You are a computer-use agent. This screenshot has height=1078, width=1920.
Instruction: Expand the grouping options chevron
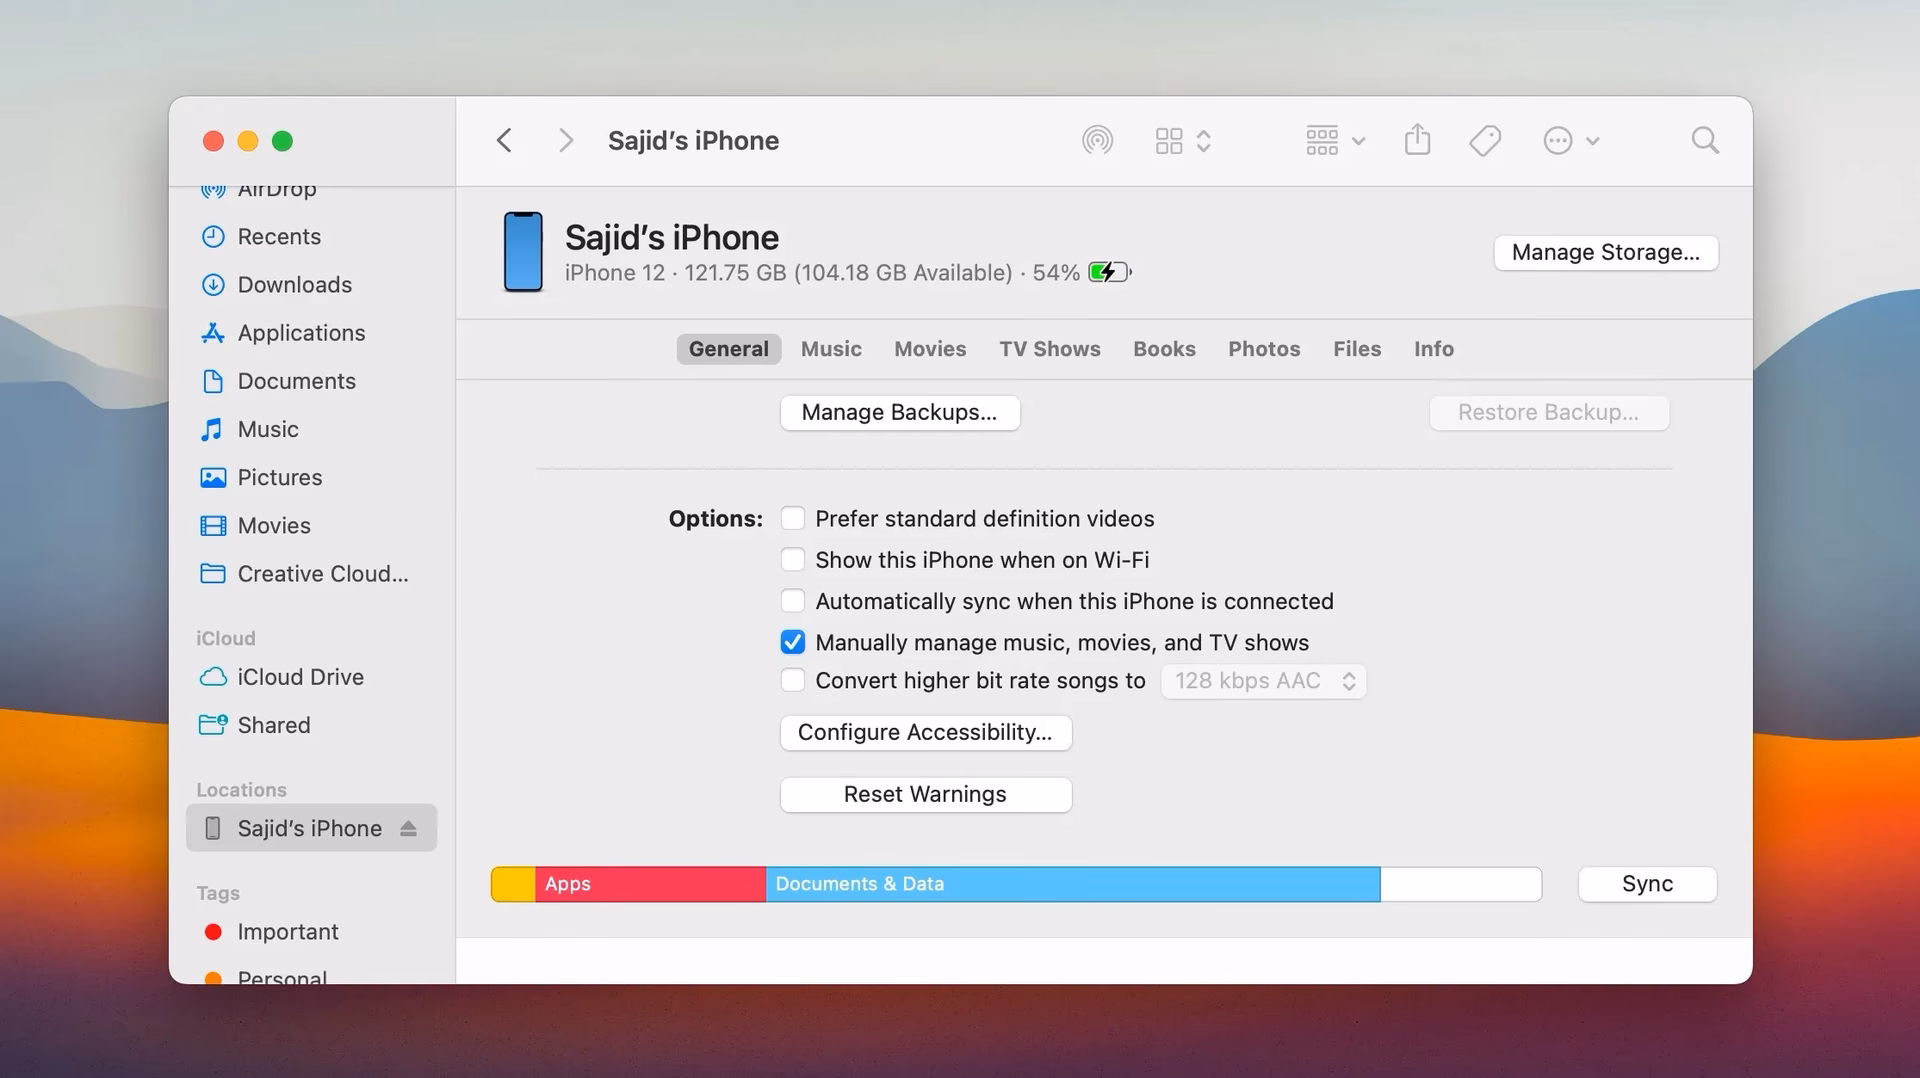click(x=1357, y=140)
